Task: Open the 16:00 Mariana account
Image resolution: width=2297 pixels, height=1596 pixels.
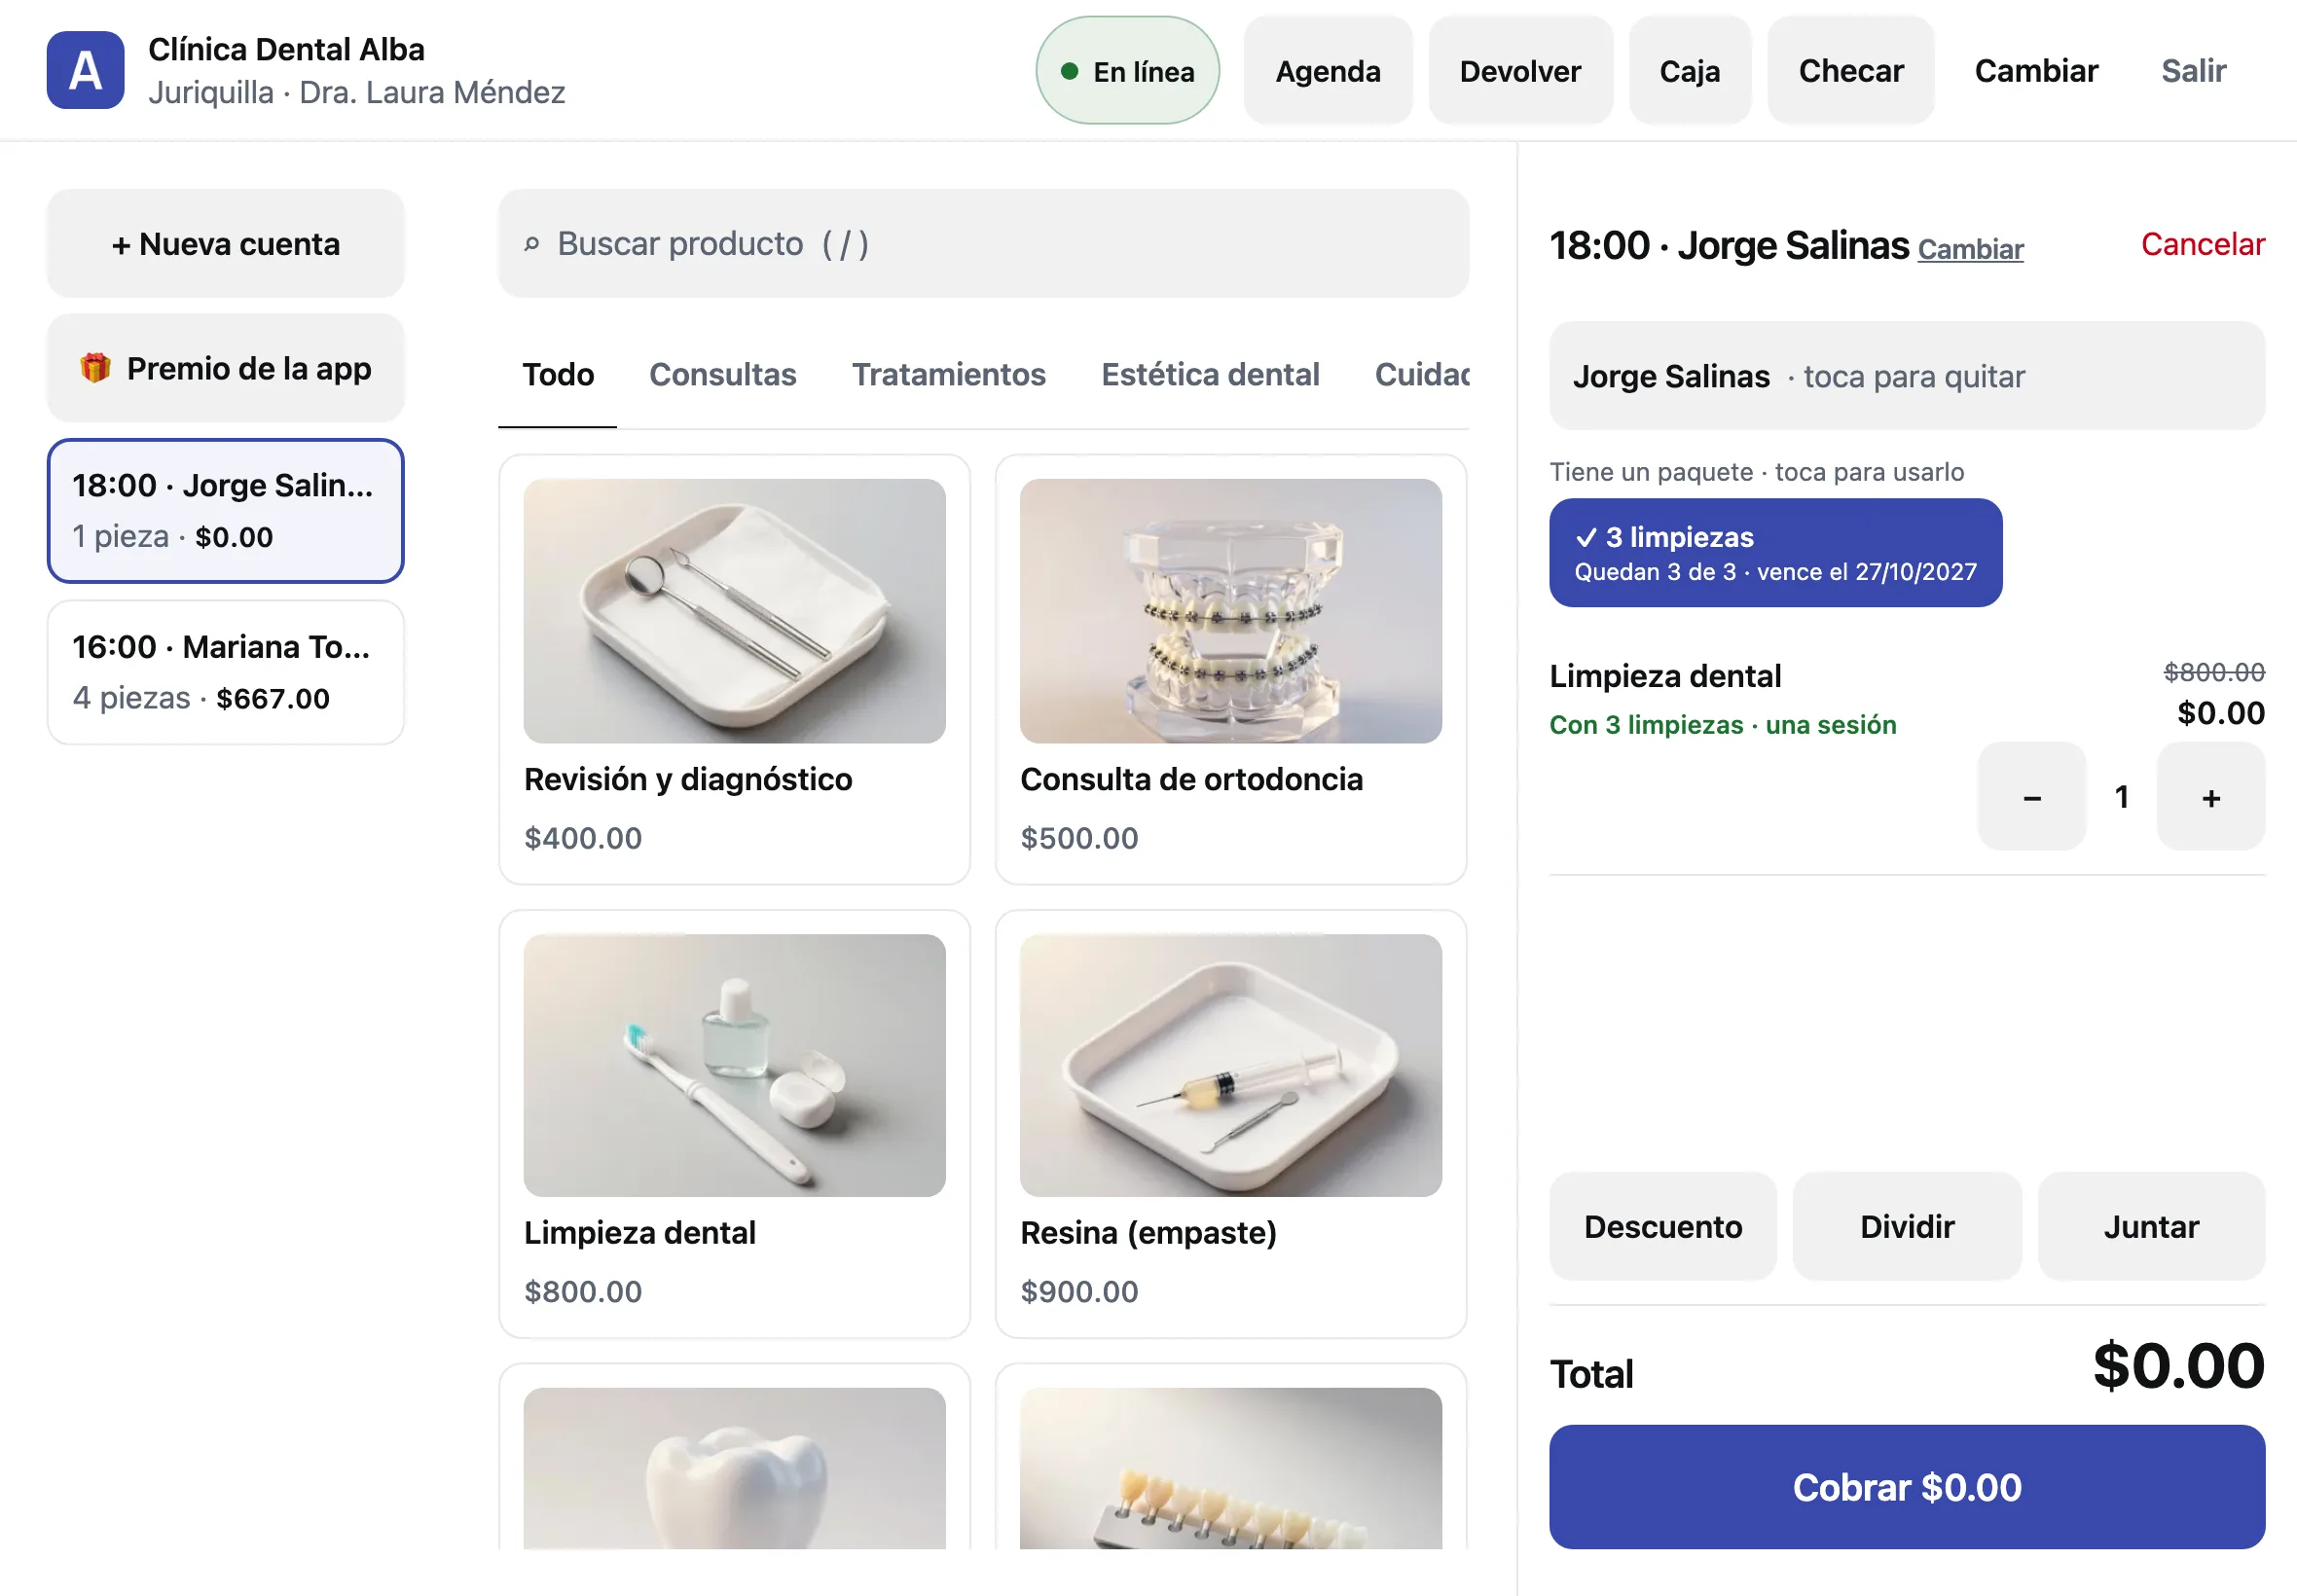Action: click(x=225, y=672)
